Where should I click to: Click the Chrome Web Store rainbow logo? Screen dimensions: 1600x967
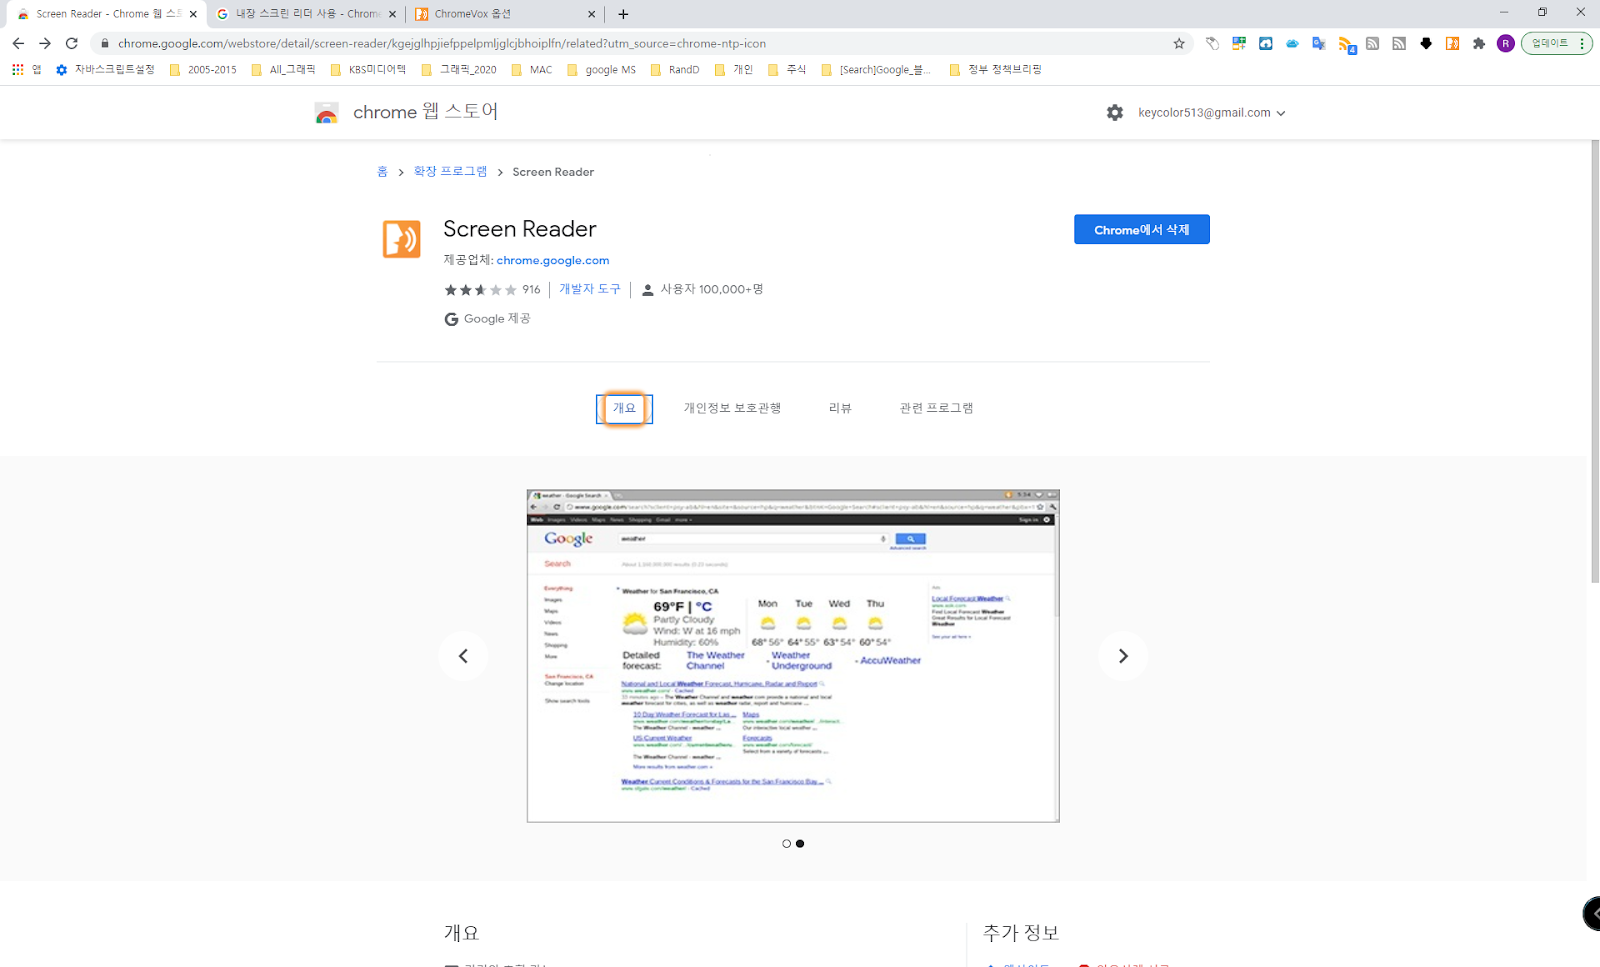click(x=327, y=113)
